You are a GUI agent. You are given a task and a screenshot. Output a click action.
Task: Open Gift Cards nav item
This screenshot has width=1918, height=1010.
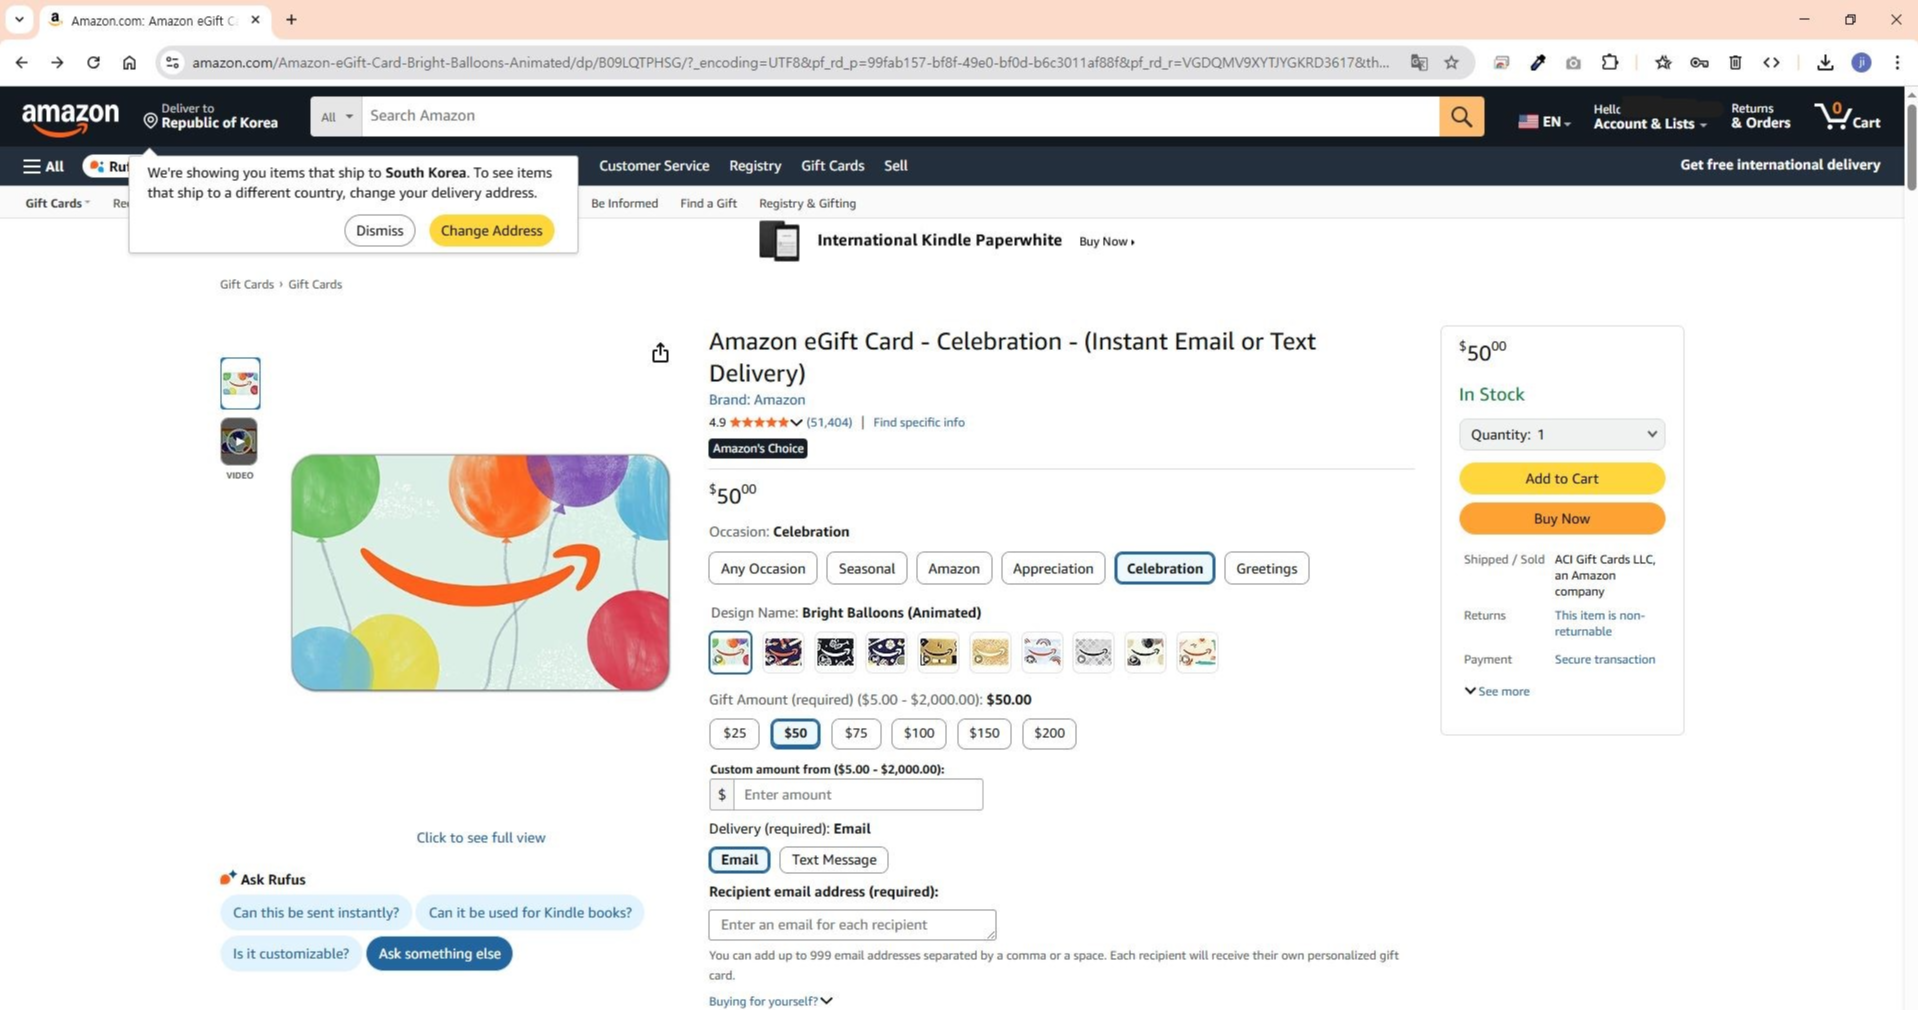[832, 166]
